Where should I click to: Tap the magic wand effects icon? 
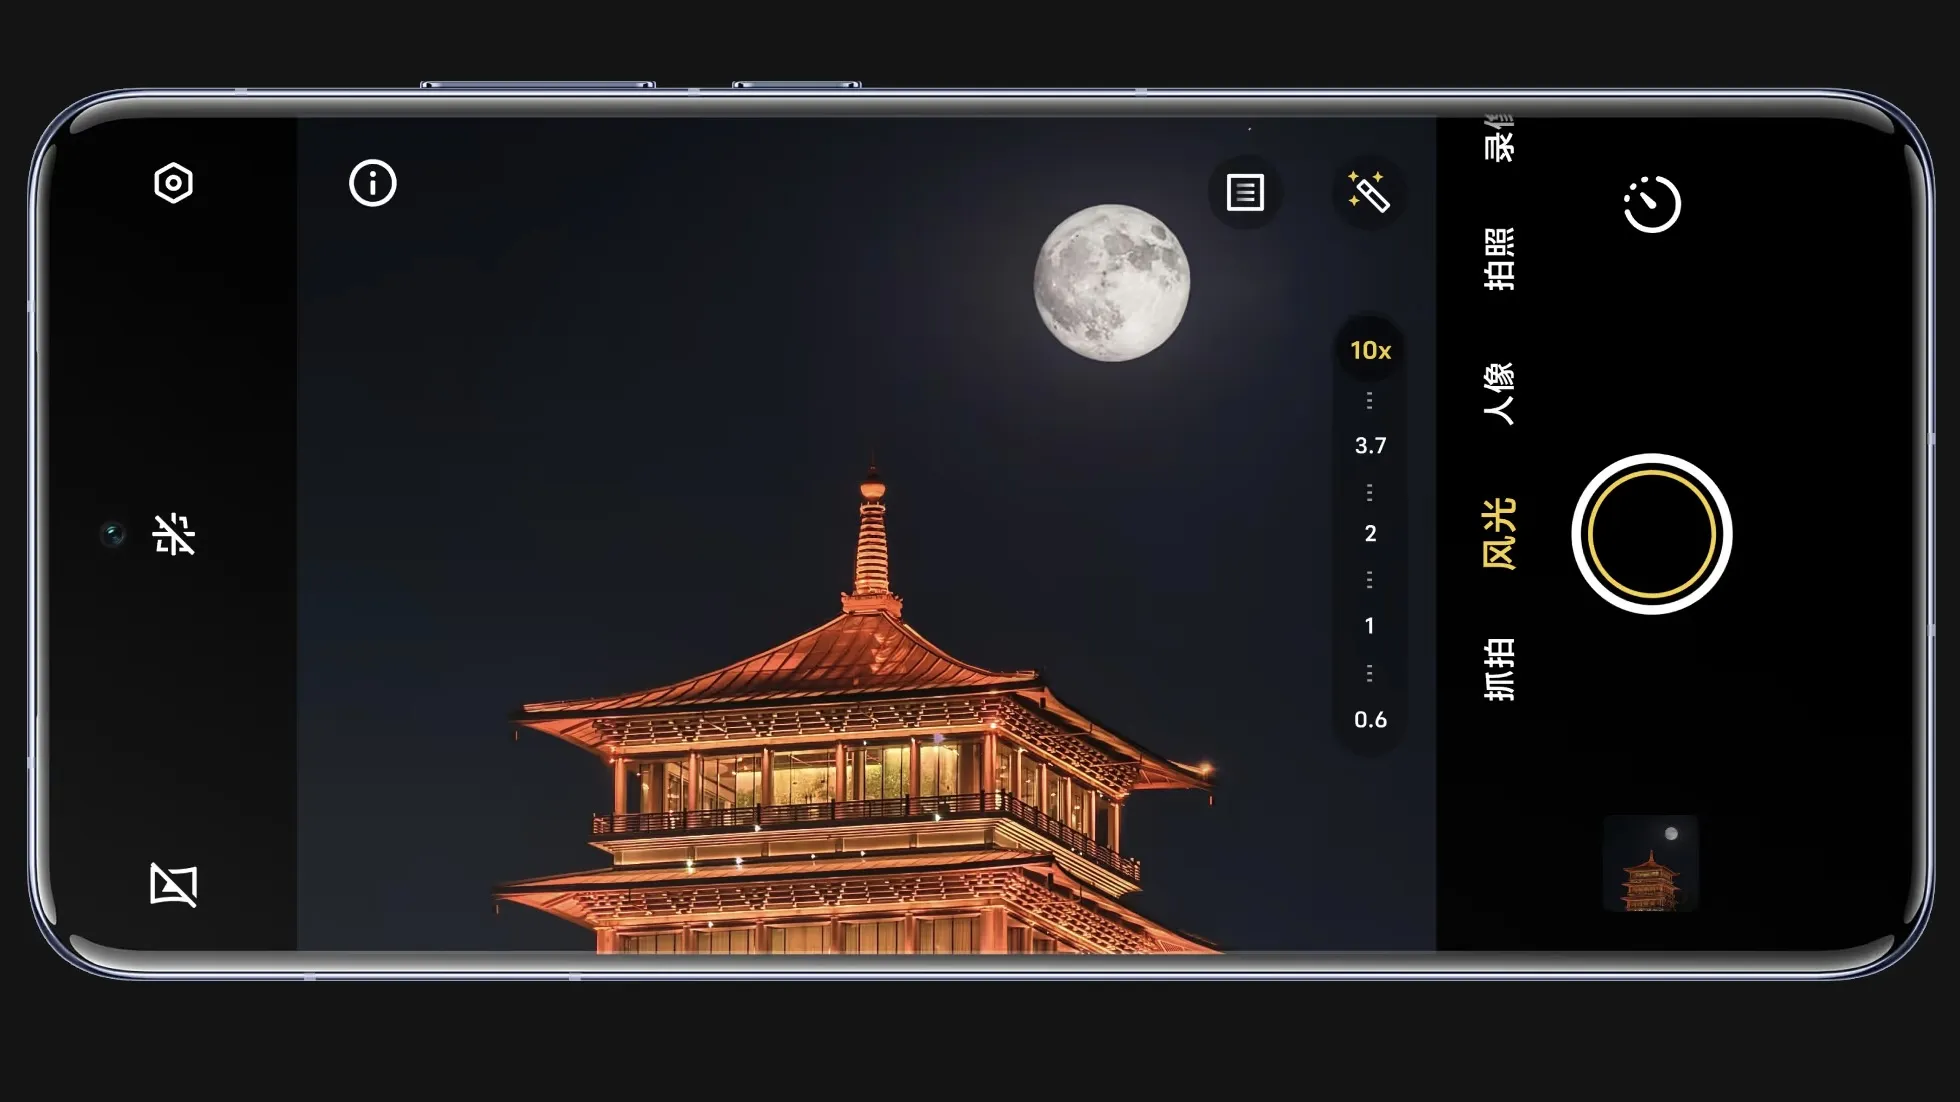point(1368,191)
